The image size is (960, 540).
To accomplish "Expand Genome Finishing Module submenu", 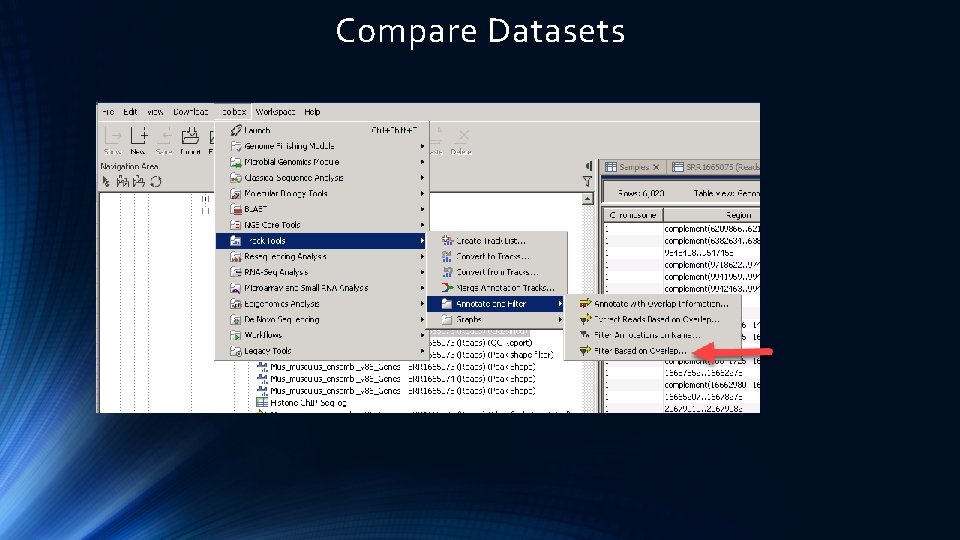I will click(x=322, y=146).
